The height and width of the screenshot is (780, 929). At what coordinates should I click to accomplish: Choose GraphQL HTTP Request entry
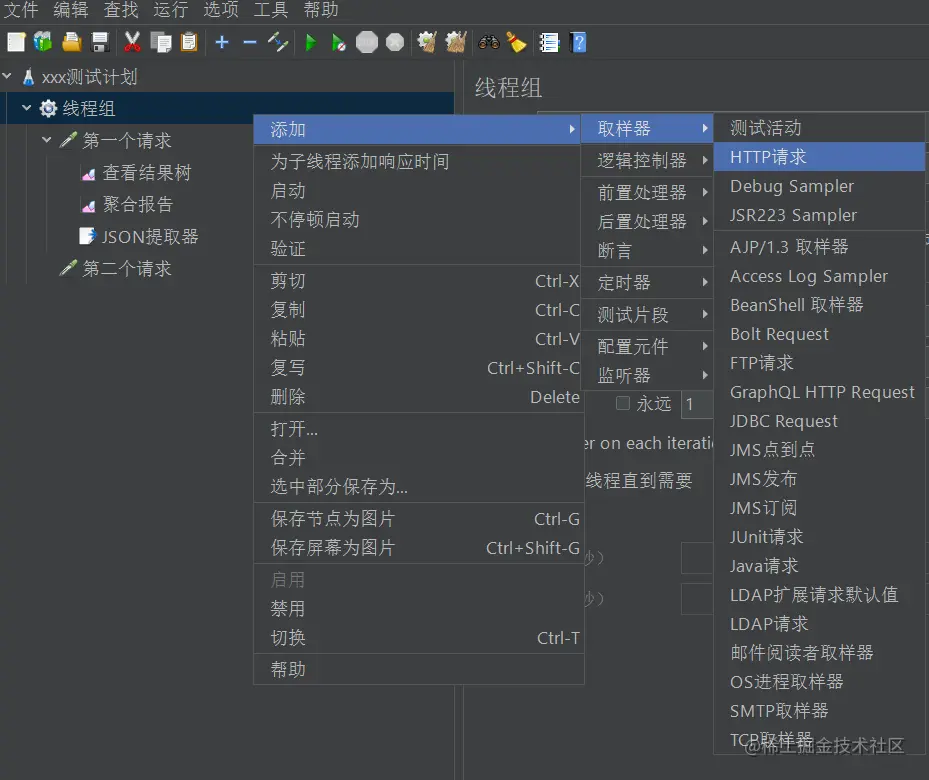click(819, 392)
